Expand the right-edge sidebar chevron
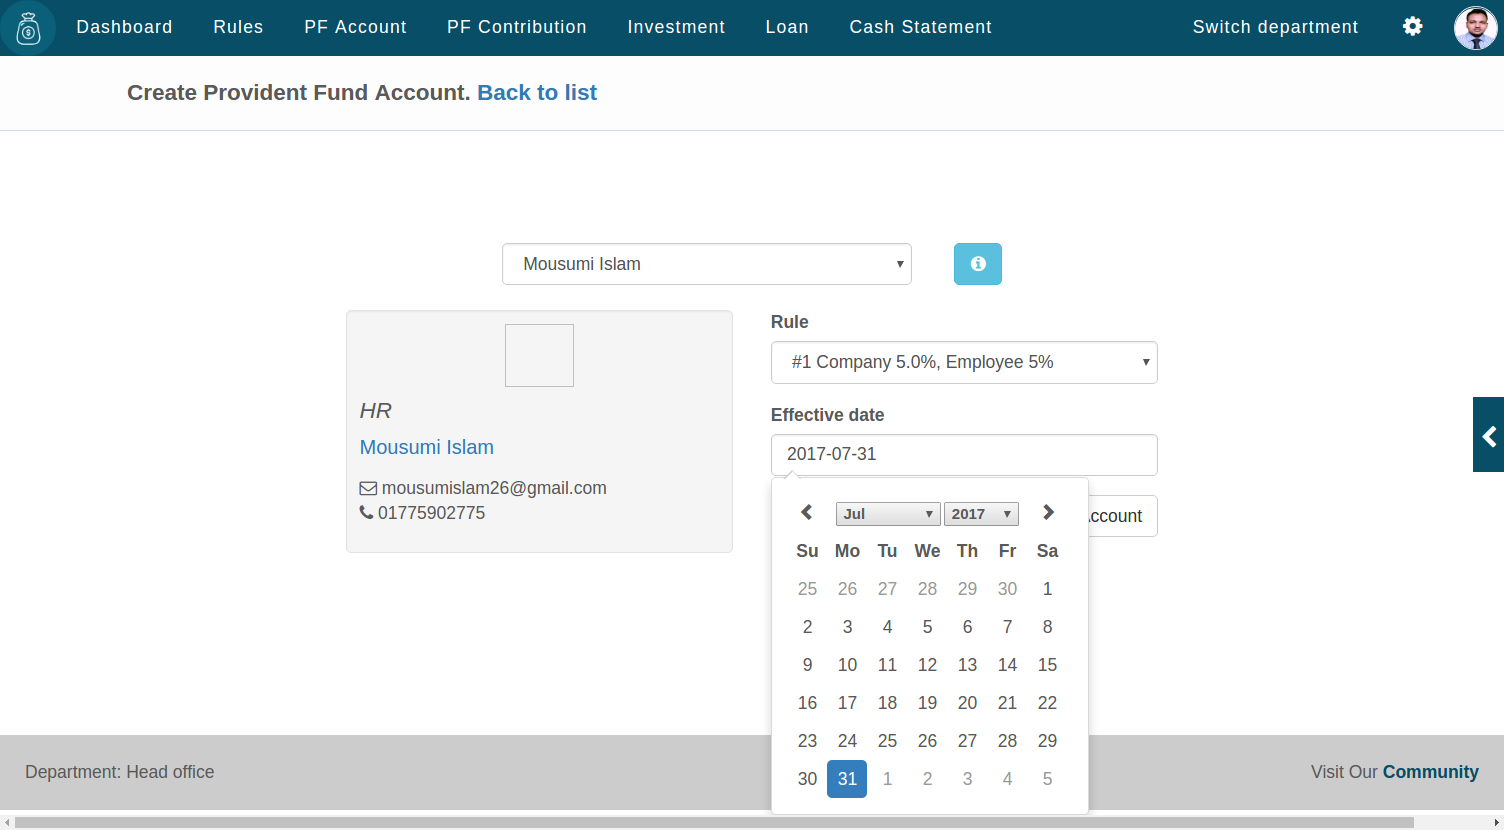Viewport: 1504px width, 830px height. pyautogui.click(x=1488, y=434)
